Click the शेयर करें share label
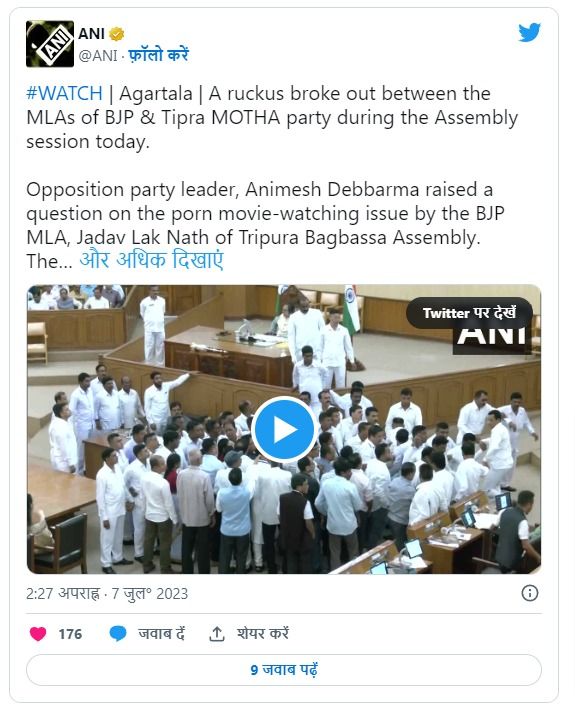This screenshot has height=709, width=575. [263, 633]
